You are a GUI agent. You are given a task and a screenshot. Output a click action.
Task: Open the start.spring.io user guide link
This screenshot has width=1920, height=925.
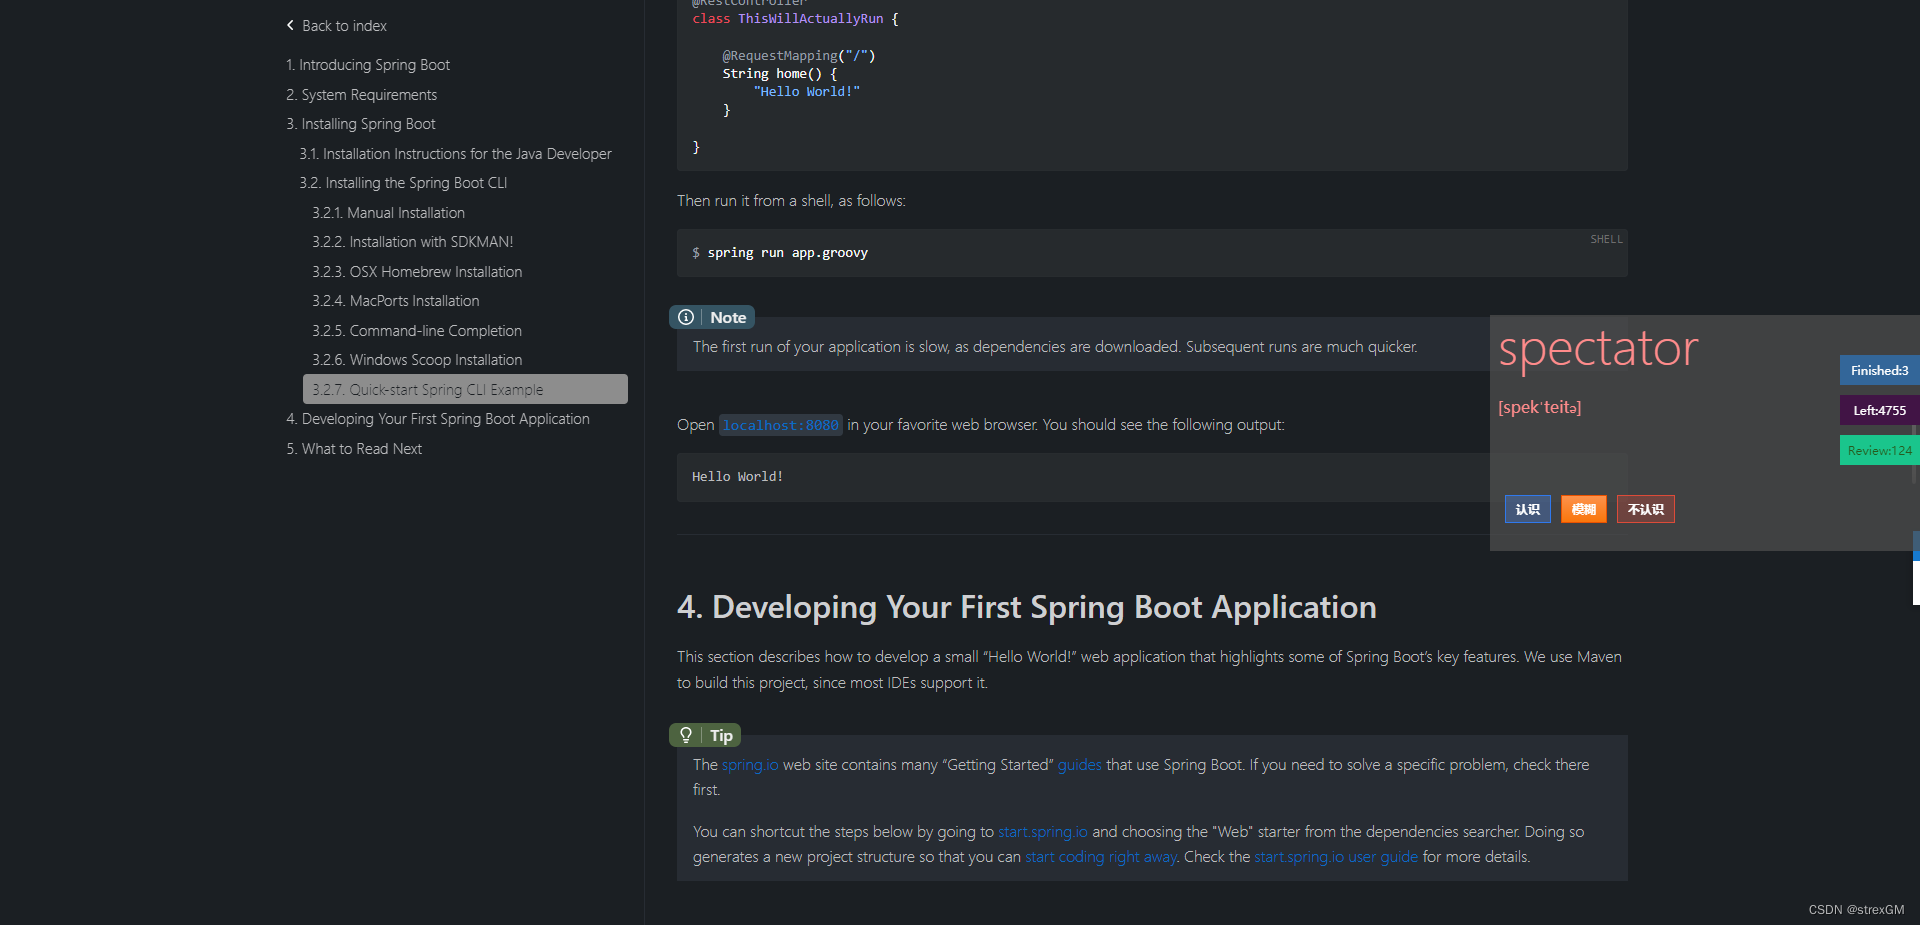tap(1336, 857)
